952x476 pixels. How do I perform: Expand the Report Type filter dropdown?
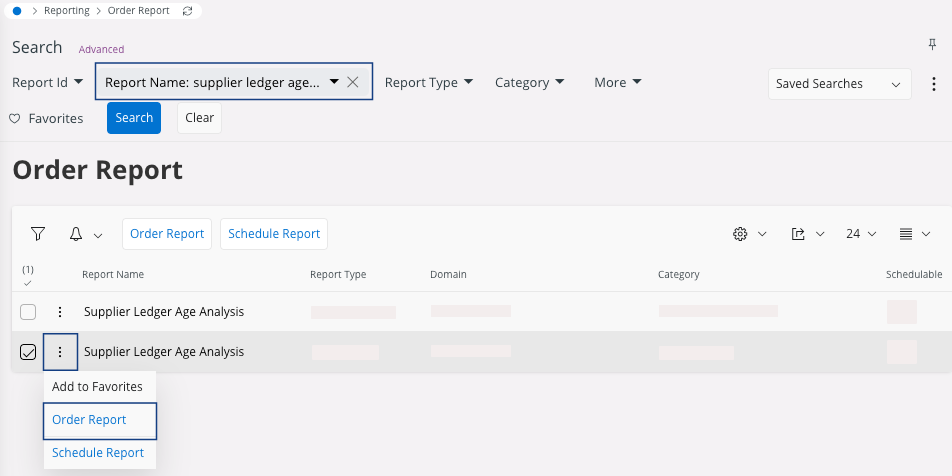[428, 83]
